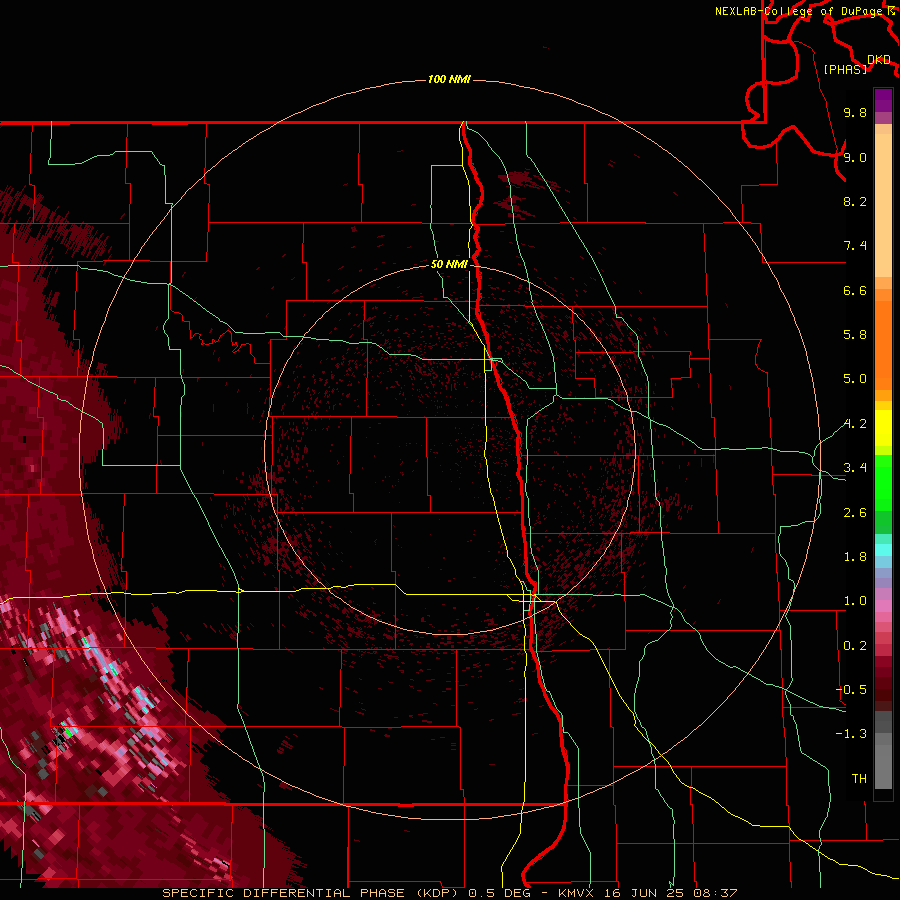
Task: Select the NEXLAB-College of DuPage credit text
Action: point(798,11)
